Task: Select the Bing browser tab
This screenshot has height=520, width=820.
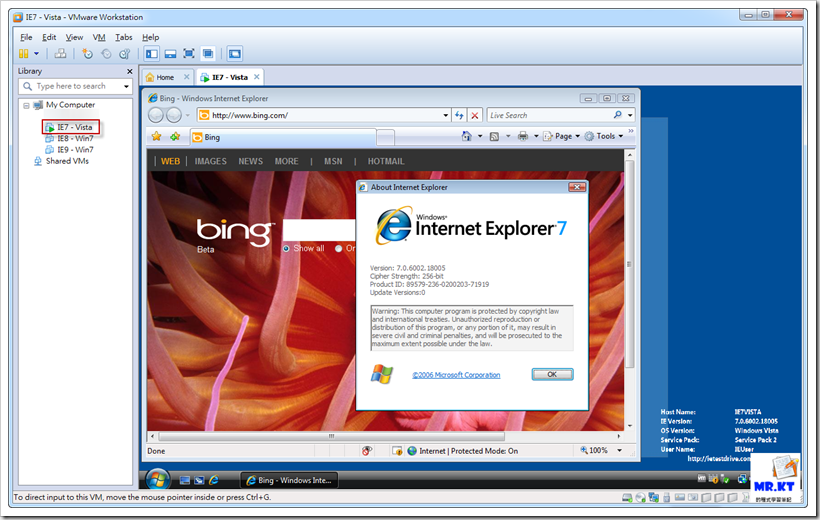Action: coord(283,137)
